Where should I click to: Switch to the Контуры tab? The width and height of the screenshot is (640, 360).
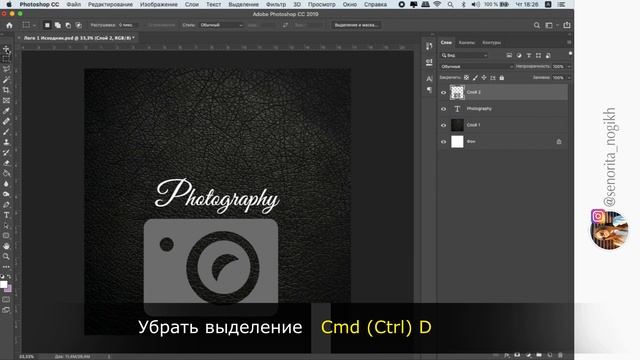pyautogui.click(x=491, y=42)
